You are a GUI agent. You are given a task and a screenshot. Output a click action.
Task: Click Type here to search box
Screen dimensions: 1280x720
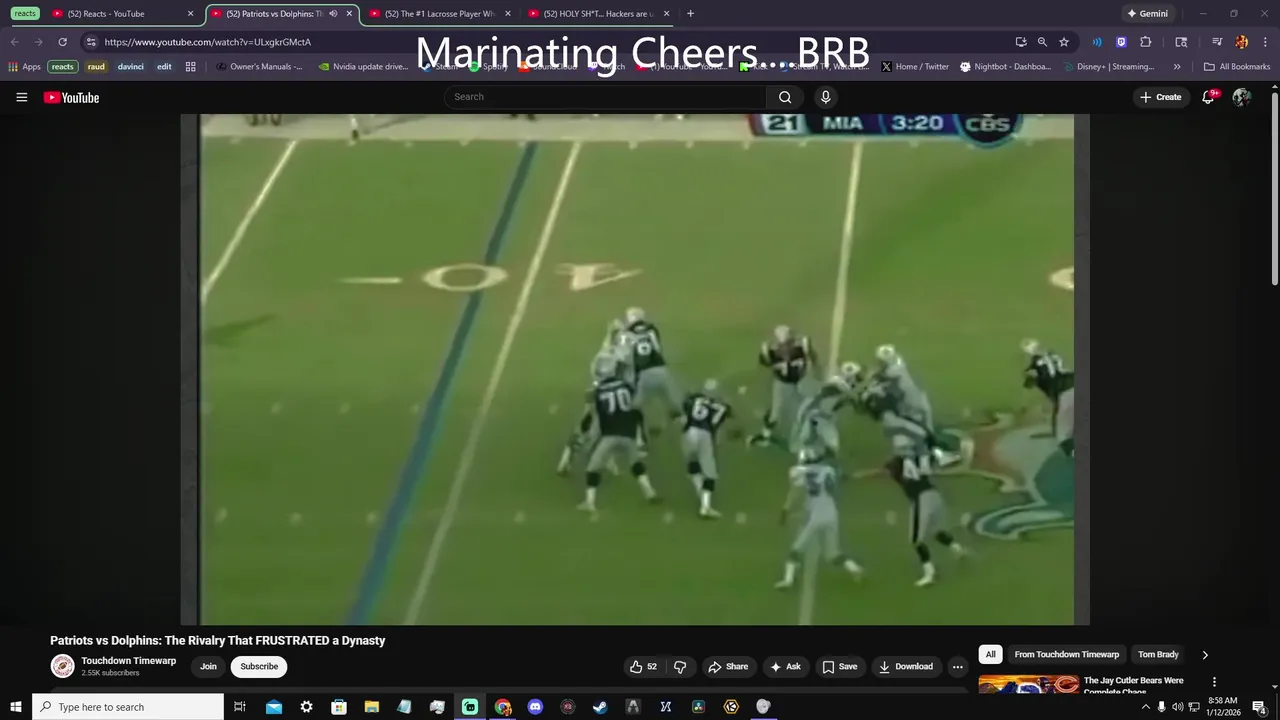click(128, 707)
